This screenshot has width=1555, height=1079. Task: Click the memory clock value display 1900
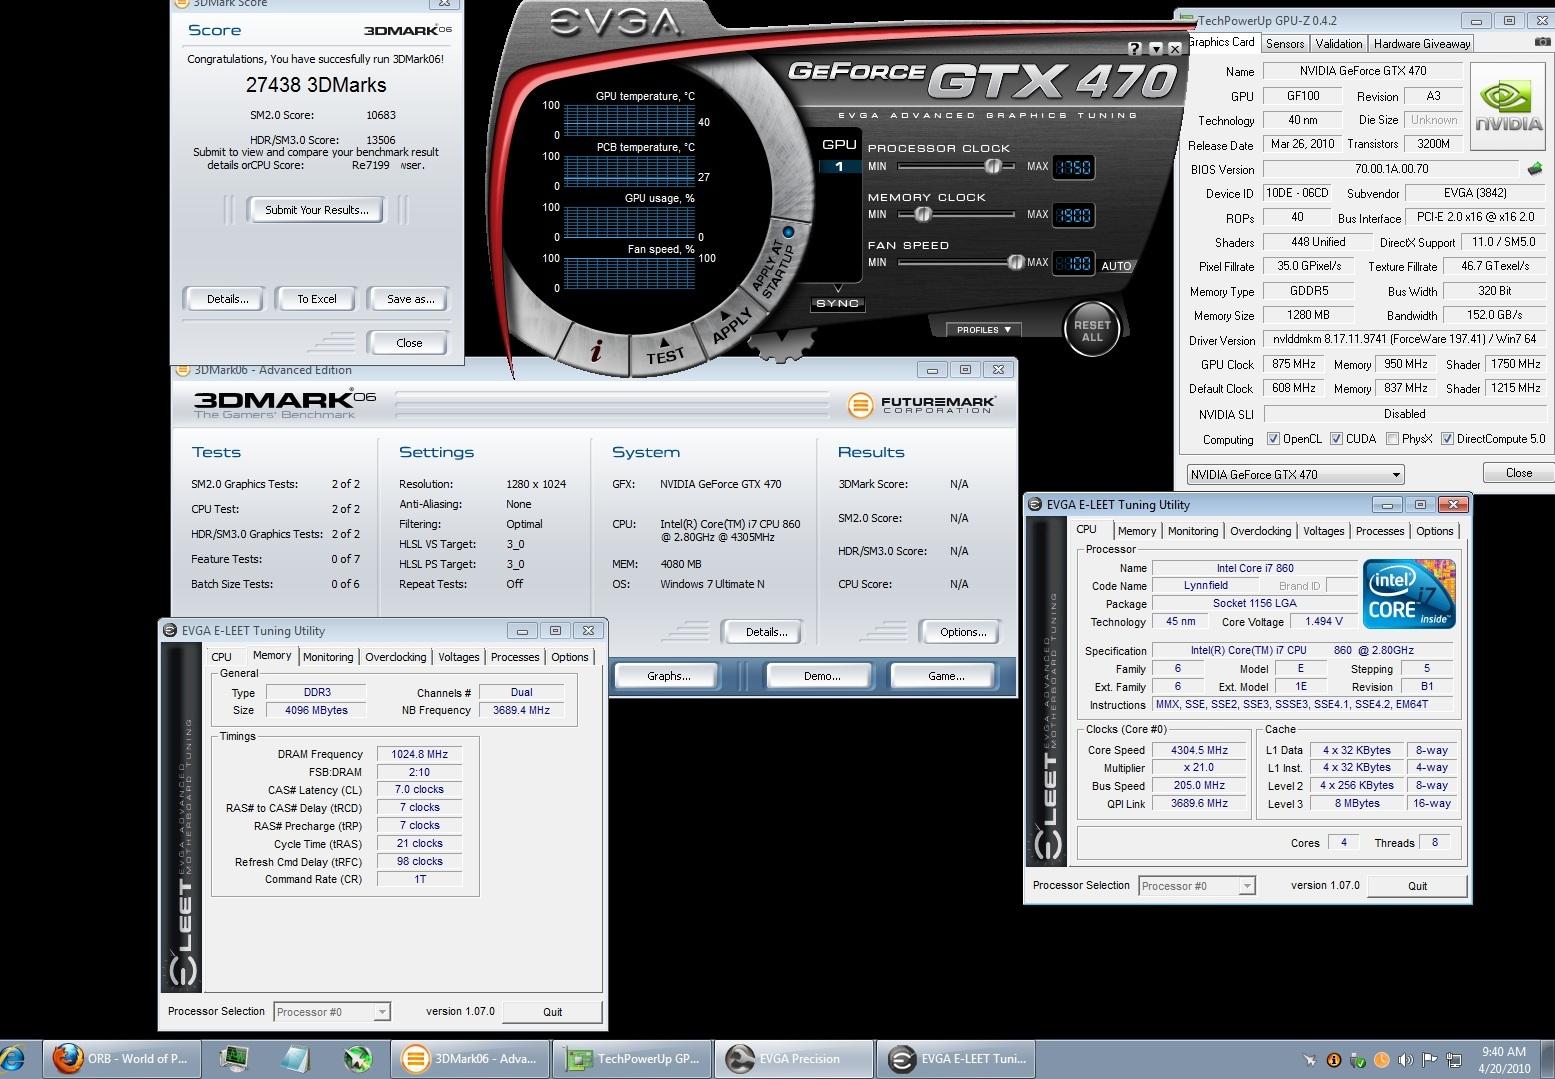pos(1074,215)
